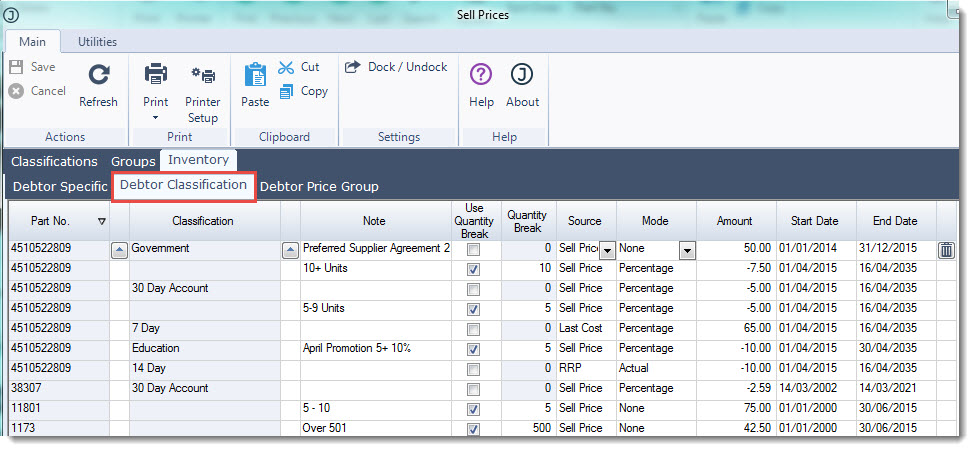
Task: Click the End Date column header
Action: tap(895, 221)
